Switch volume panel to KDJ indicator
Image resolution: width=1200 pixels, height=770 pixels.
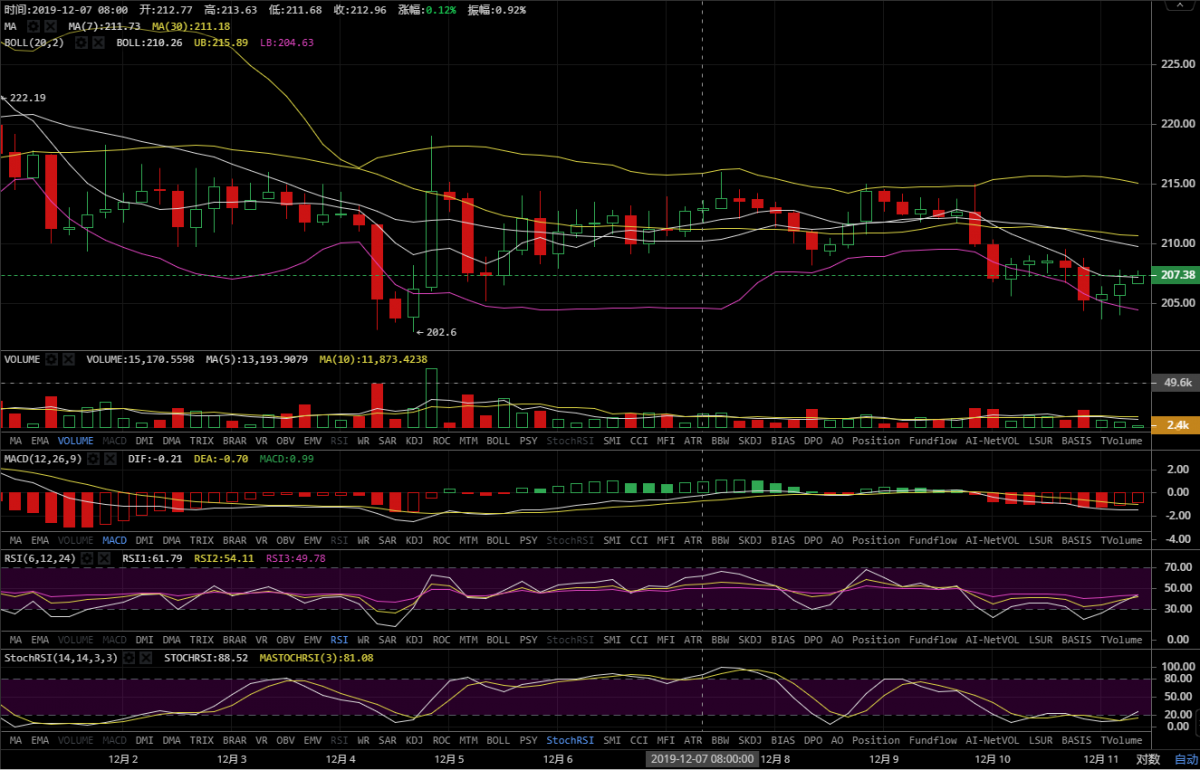414,441
